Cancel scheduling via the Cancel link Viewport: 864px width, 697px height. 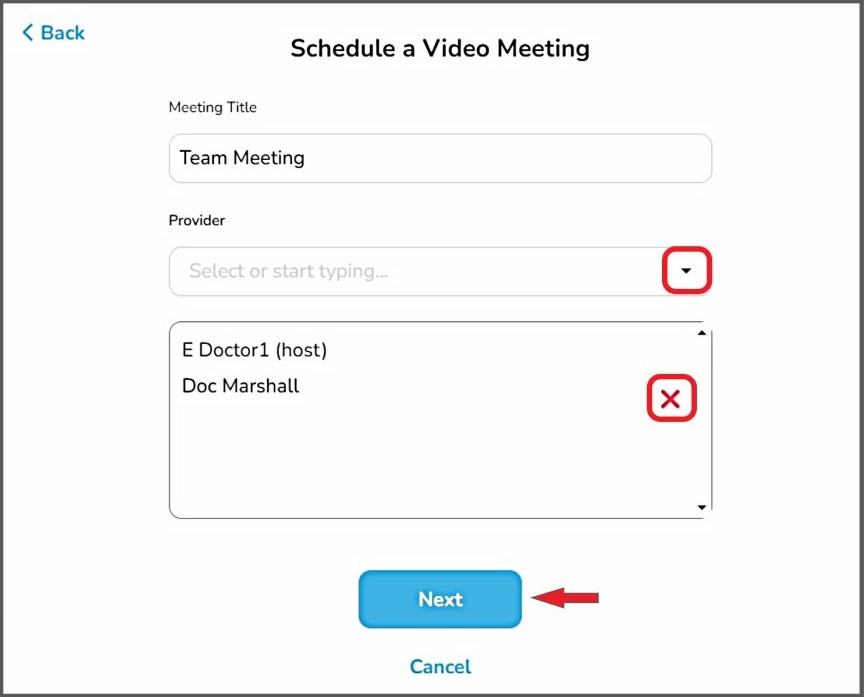[x=440, y=666]
